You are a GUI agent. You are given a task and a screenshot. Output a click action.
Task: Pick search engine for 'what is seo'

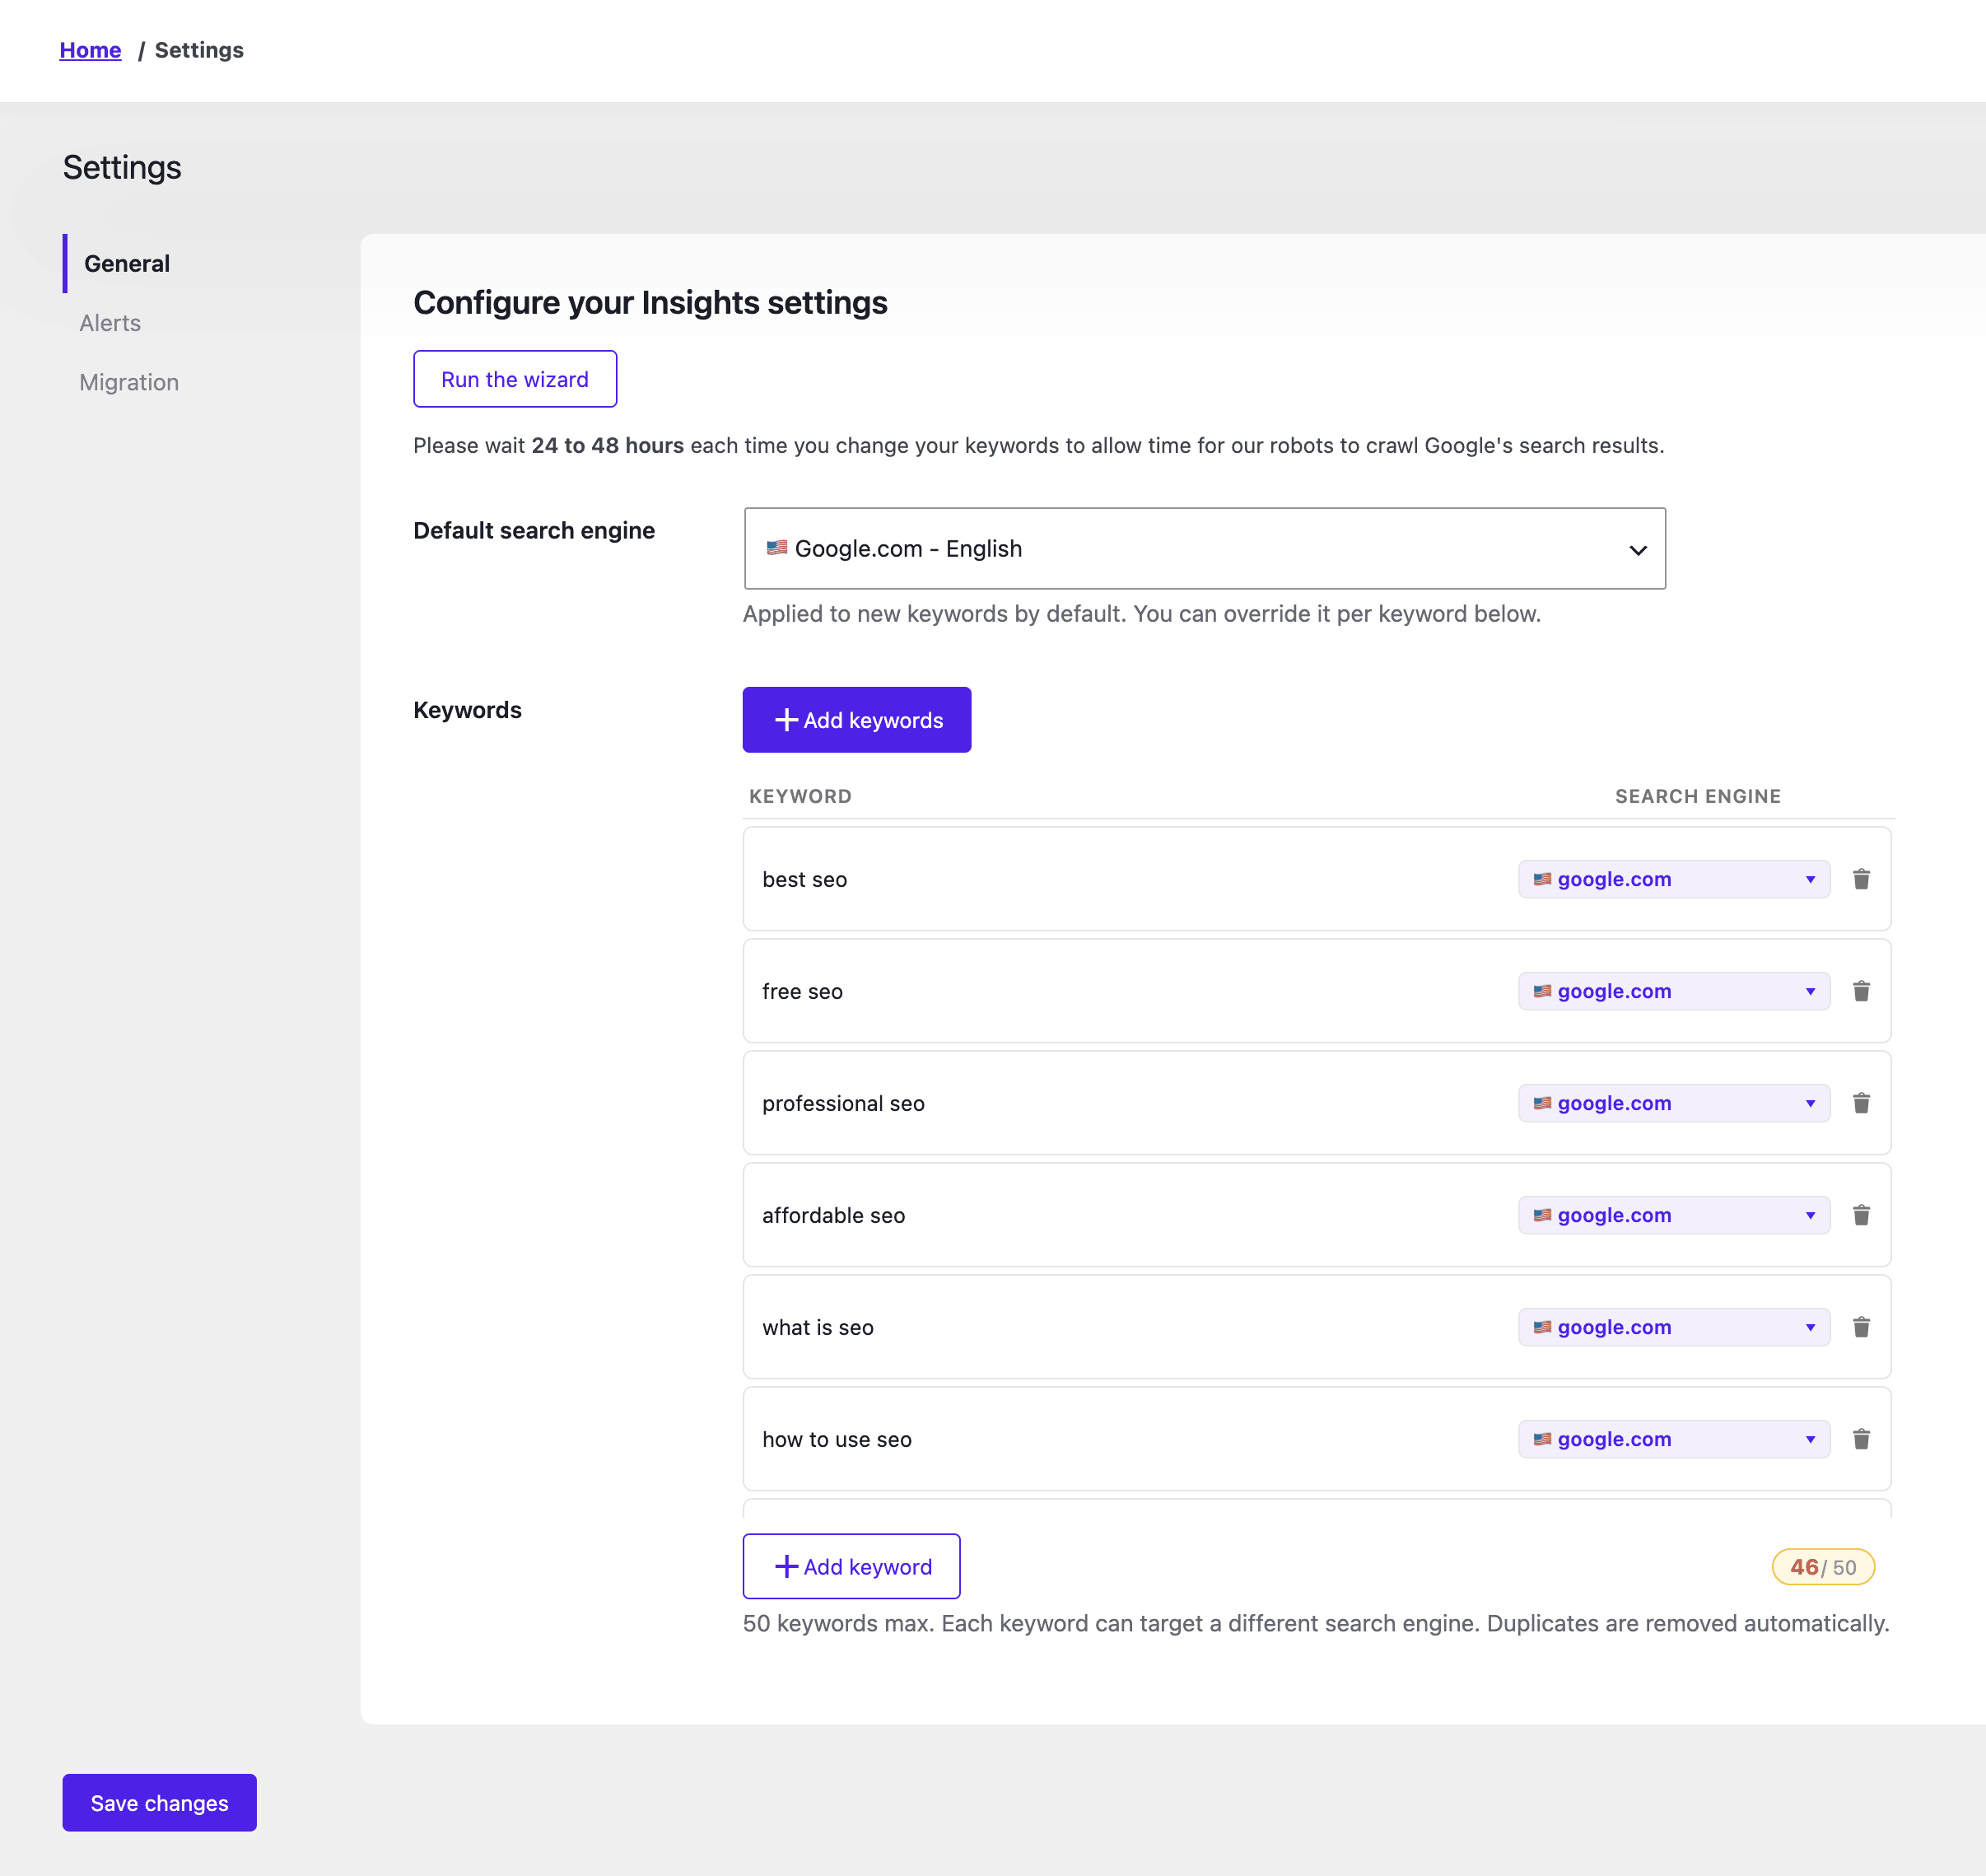point(1674,1327)
